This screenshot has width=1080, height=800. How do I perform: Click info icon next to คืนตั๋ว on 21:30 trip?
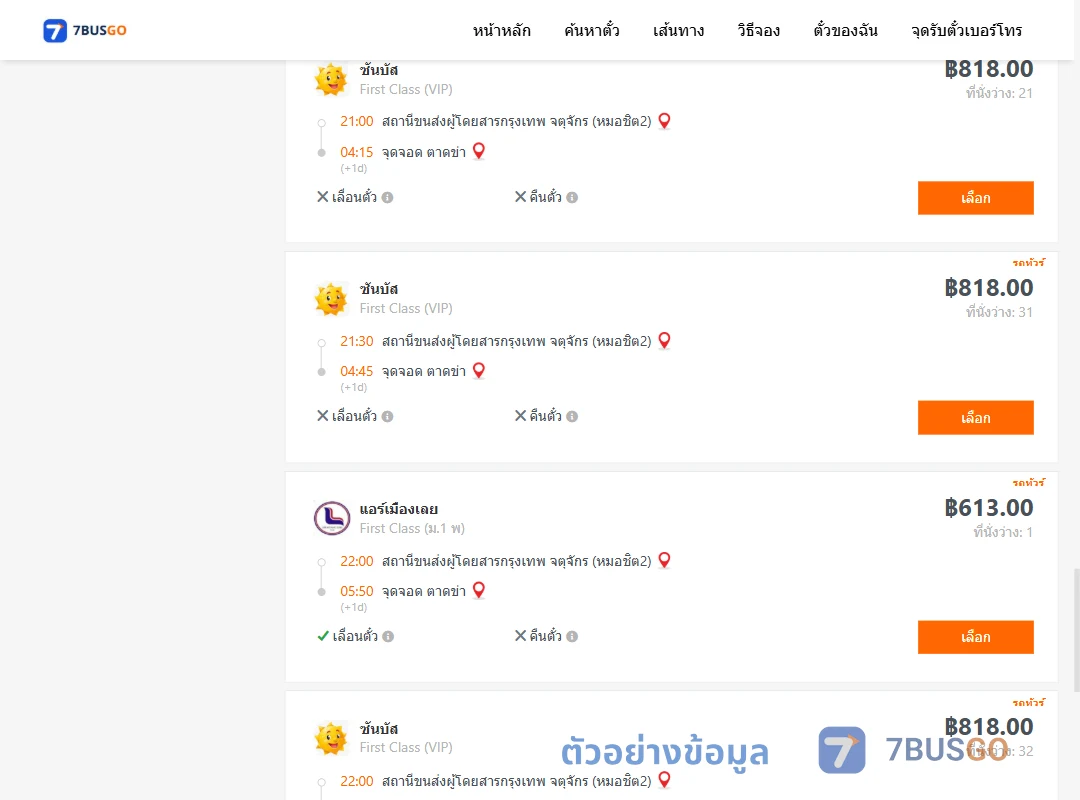572,417
